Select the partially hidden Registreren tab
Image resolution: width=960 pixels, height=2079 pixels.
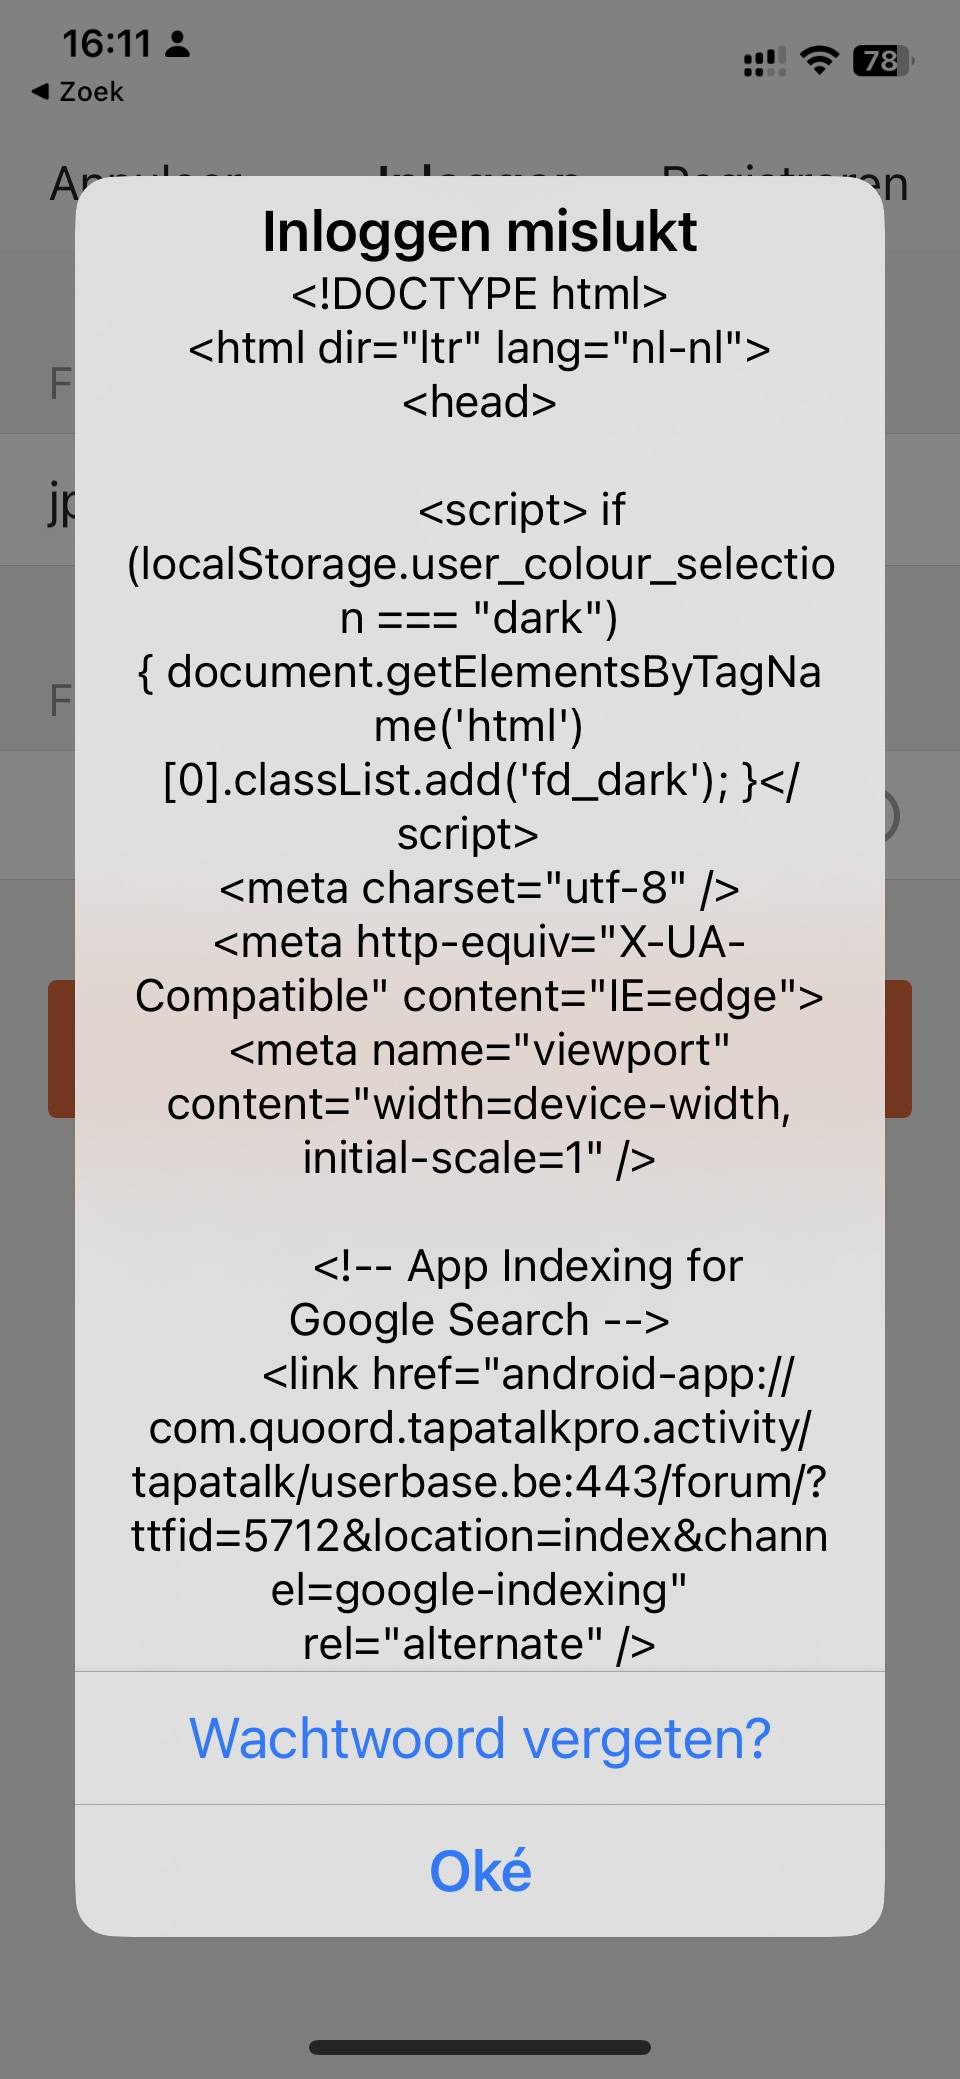coord(895,184)
